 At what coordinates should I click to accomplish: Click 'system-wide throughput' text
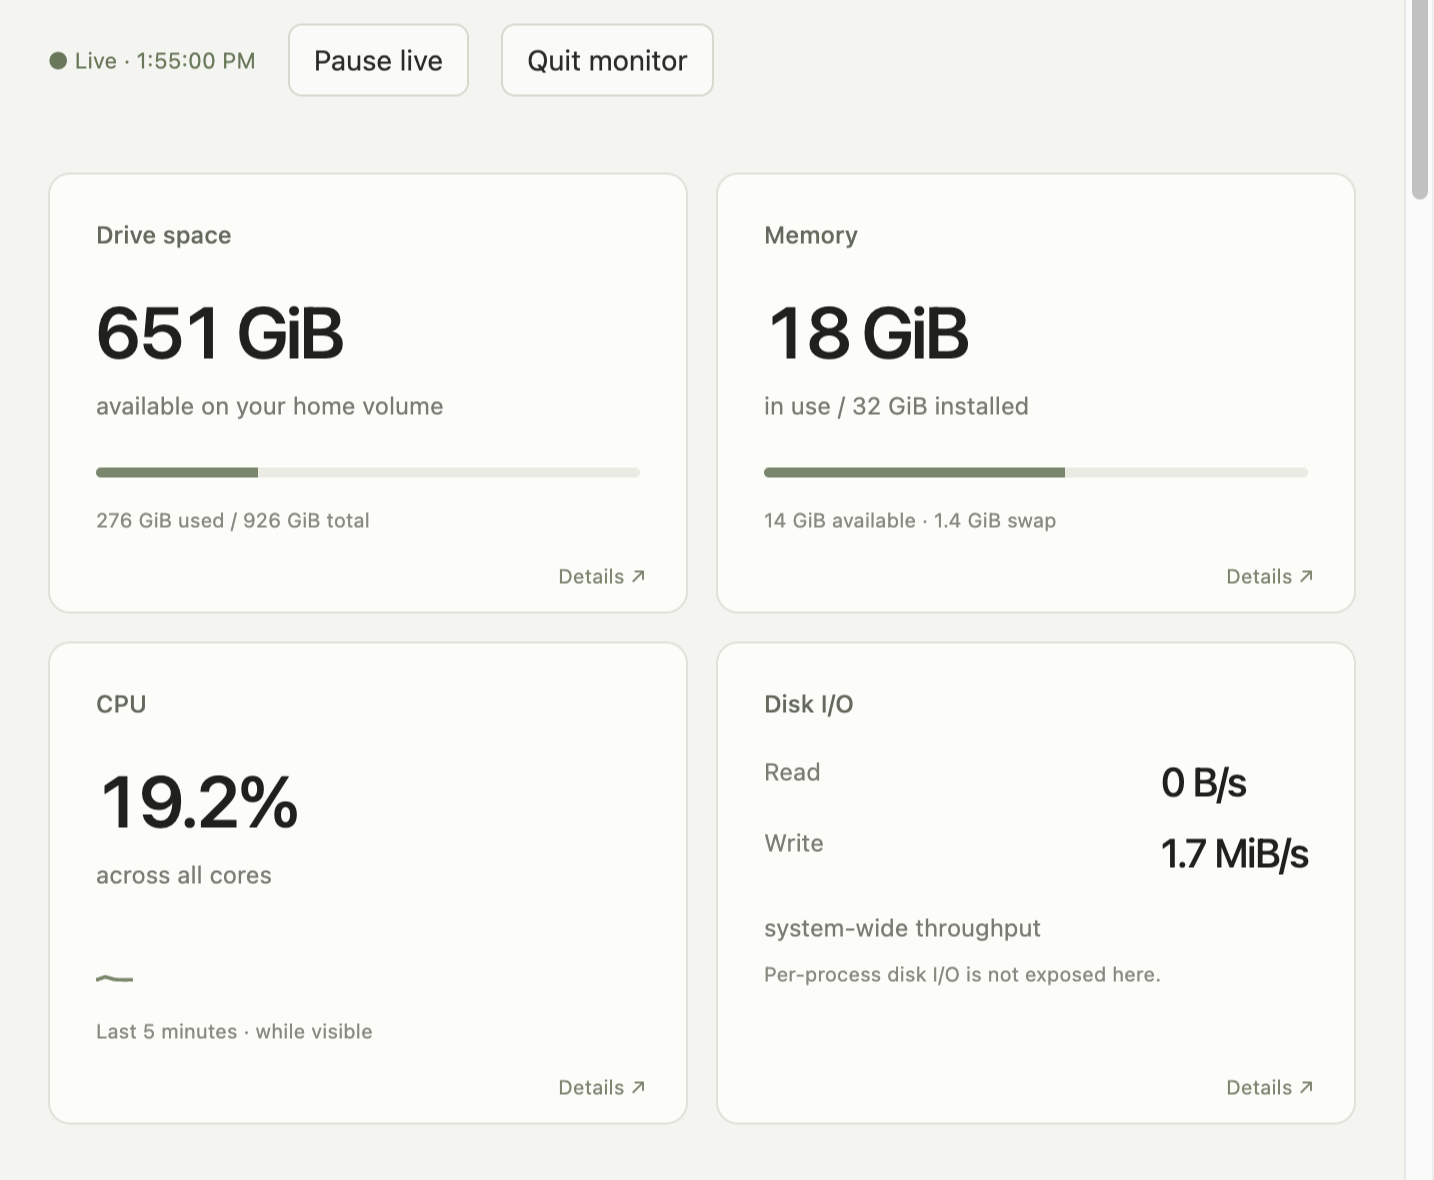click(x=902, y=928)
